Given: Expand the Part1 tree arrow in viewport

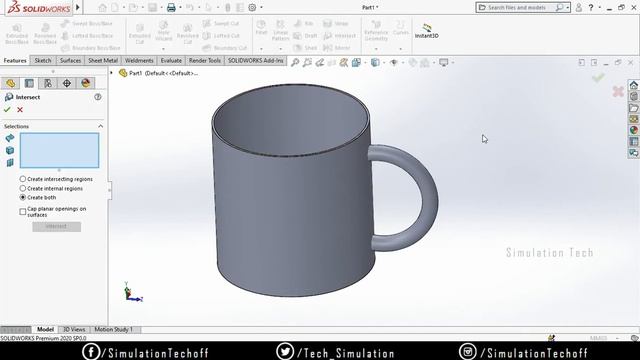Looking at the screenshot, I should pos(111,73).
